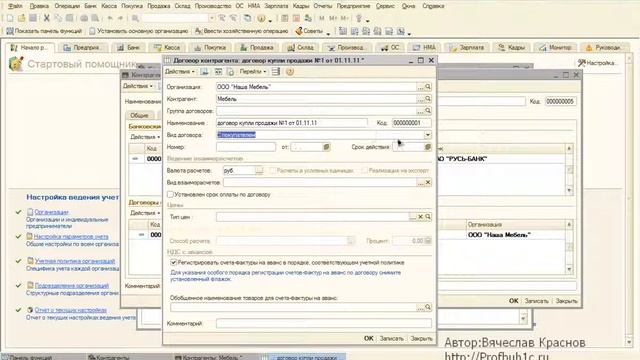This screenshot has height=360, width=640.
Task: Click the New document icon in the main toolbar
Action: 10,18
